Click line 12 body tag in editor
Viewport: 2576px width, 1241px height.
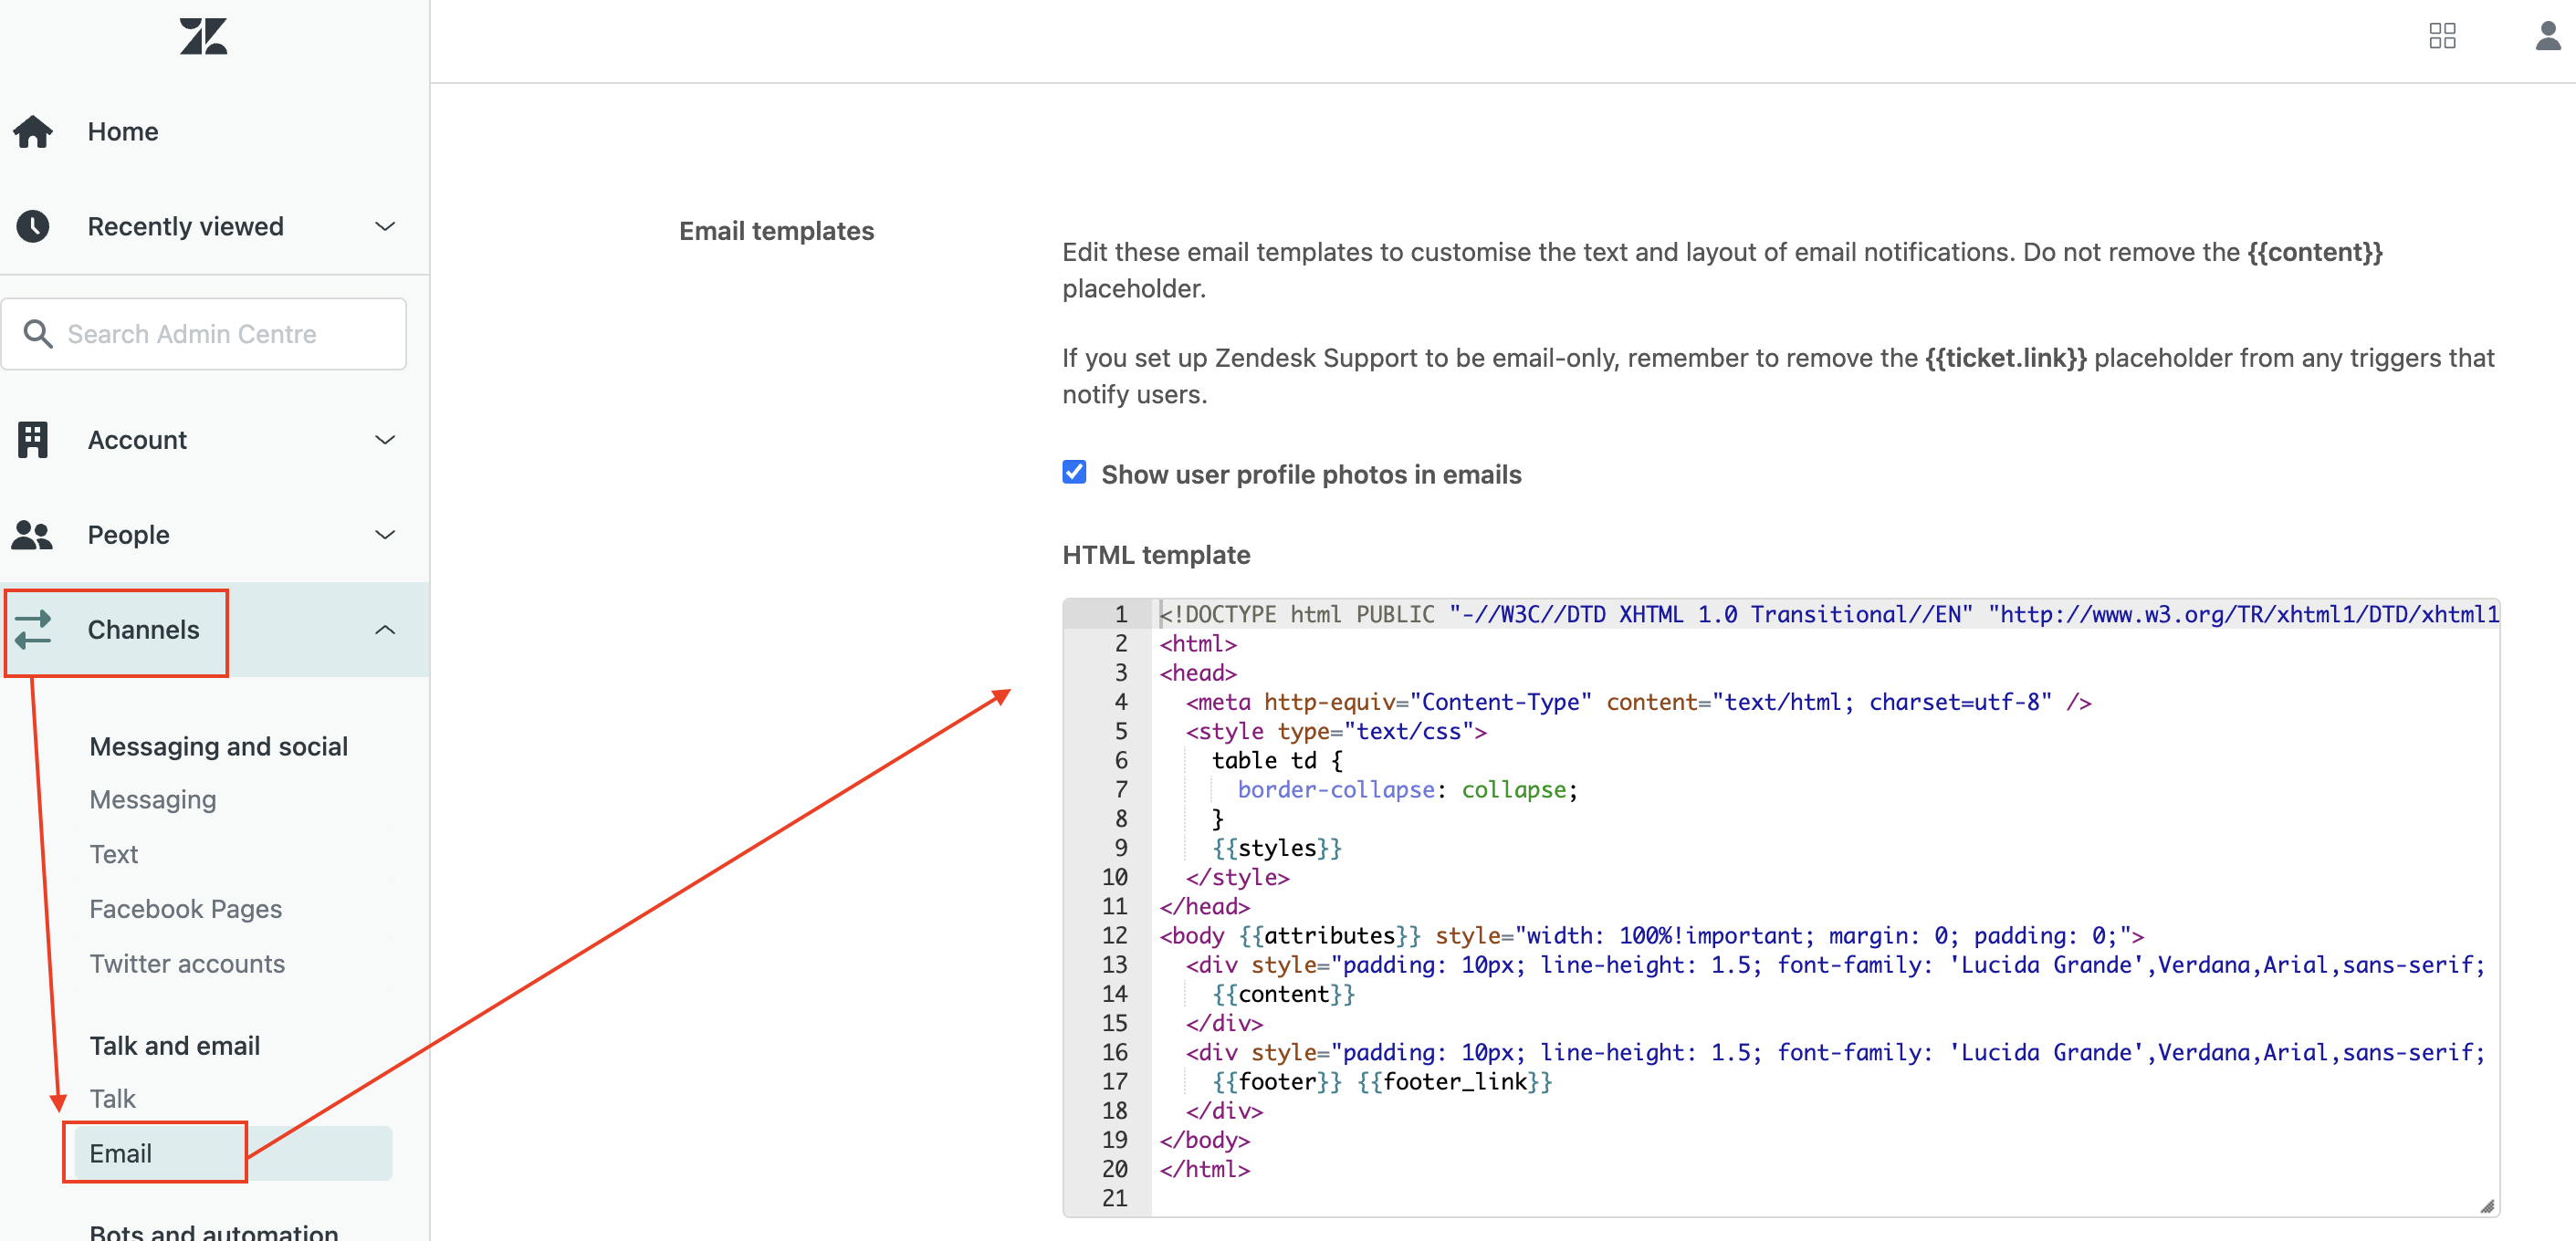click(1651, 935)
